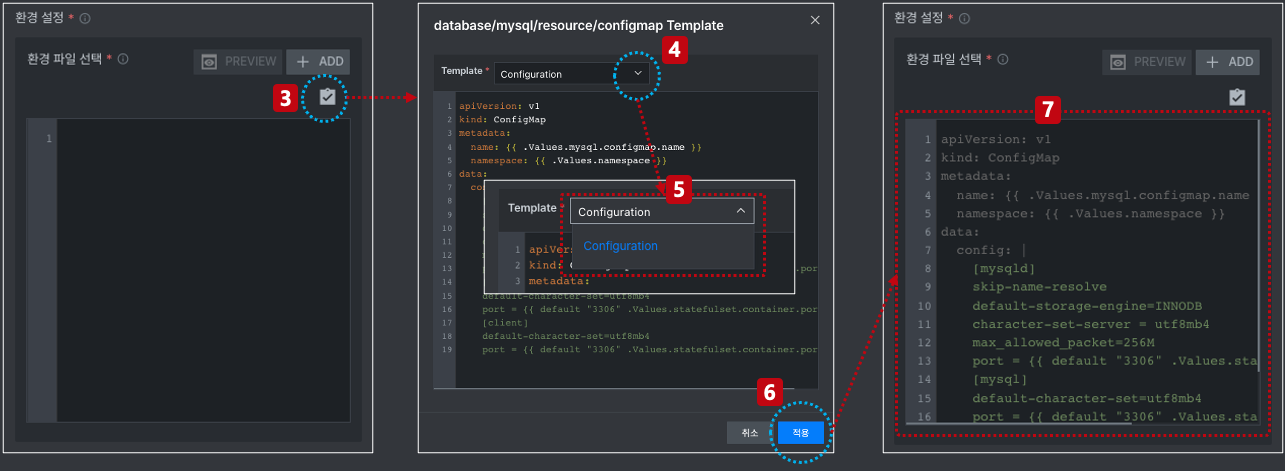Select the blue Configuration option in the list
1285x471 pixels.
(621, 246)
